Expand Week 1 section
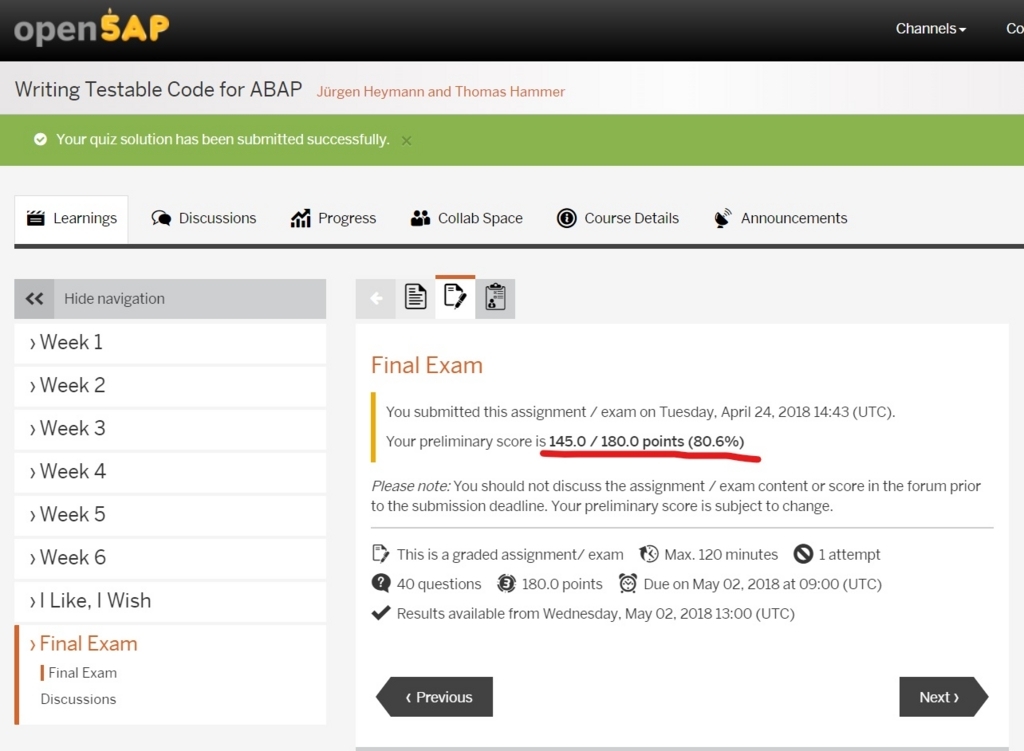This screenshot has height=751, width=1024. [170, 343]
